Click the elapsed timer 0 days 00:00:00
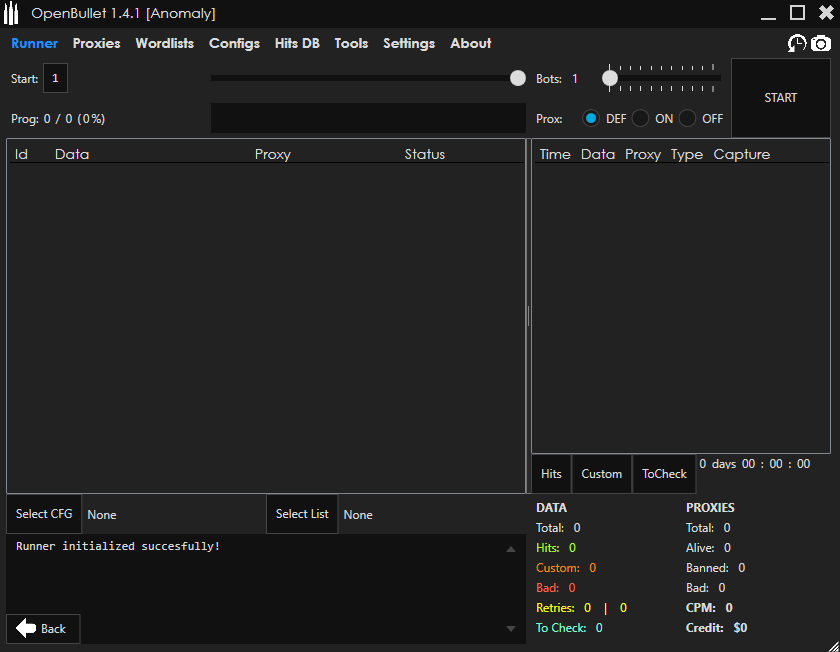This screenshot has height=652, width=840. click(x=754, y=464)
